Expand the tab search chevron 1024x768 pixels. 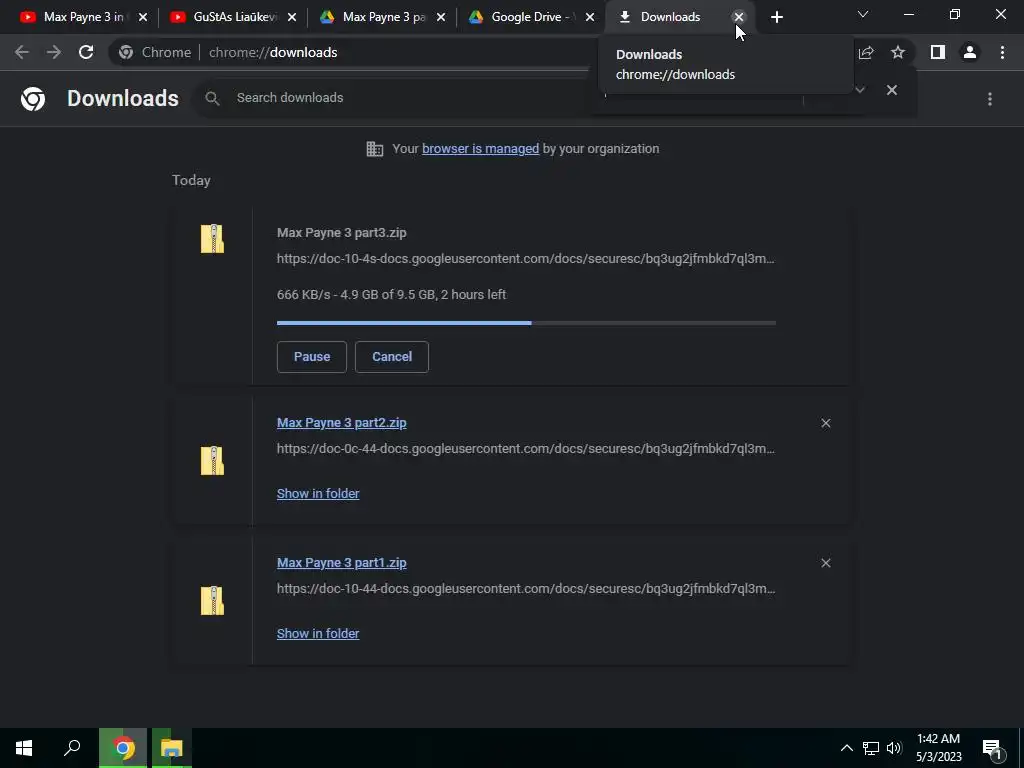tap(863, 14)
